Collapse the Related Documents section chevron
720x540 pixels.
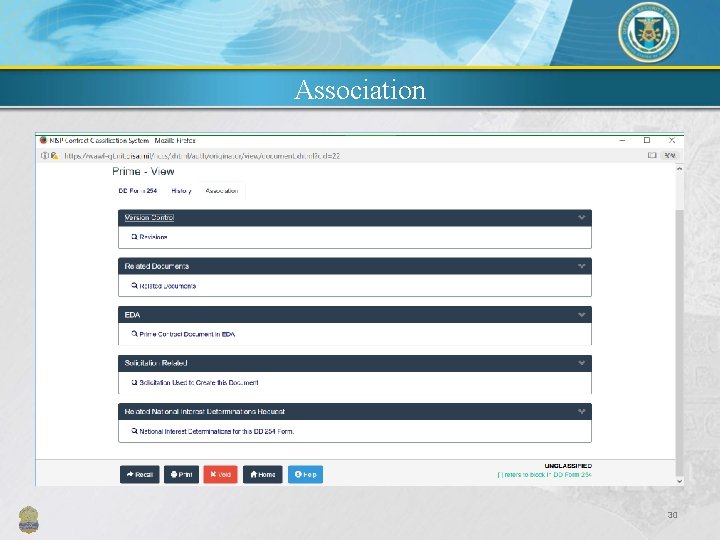pos(581,266)
